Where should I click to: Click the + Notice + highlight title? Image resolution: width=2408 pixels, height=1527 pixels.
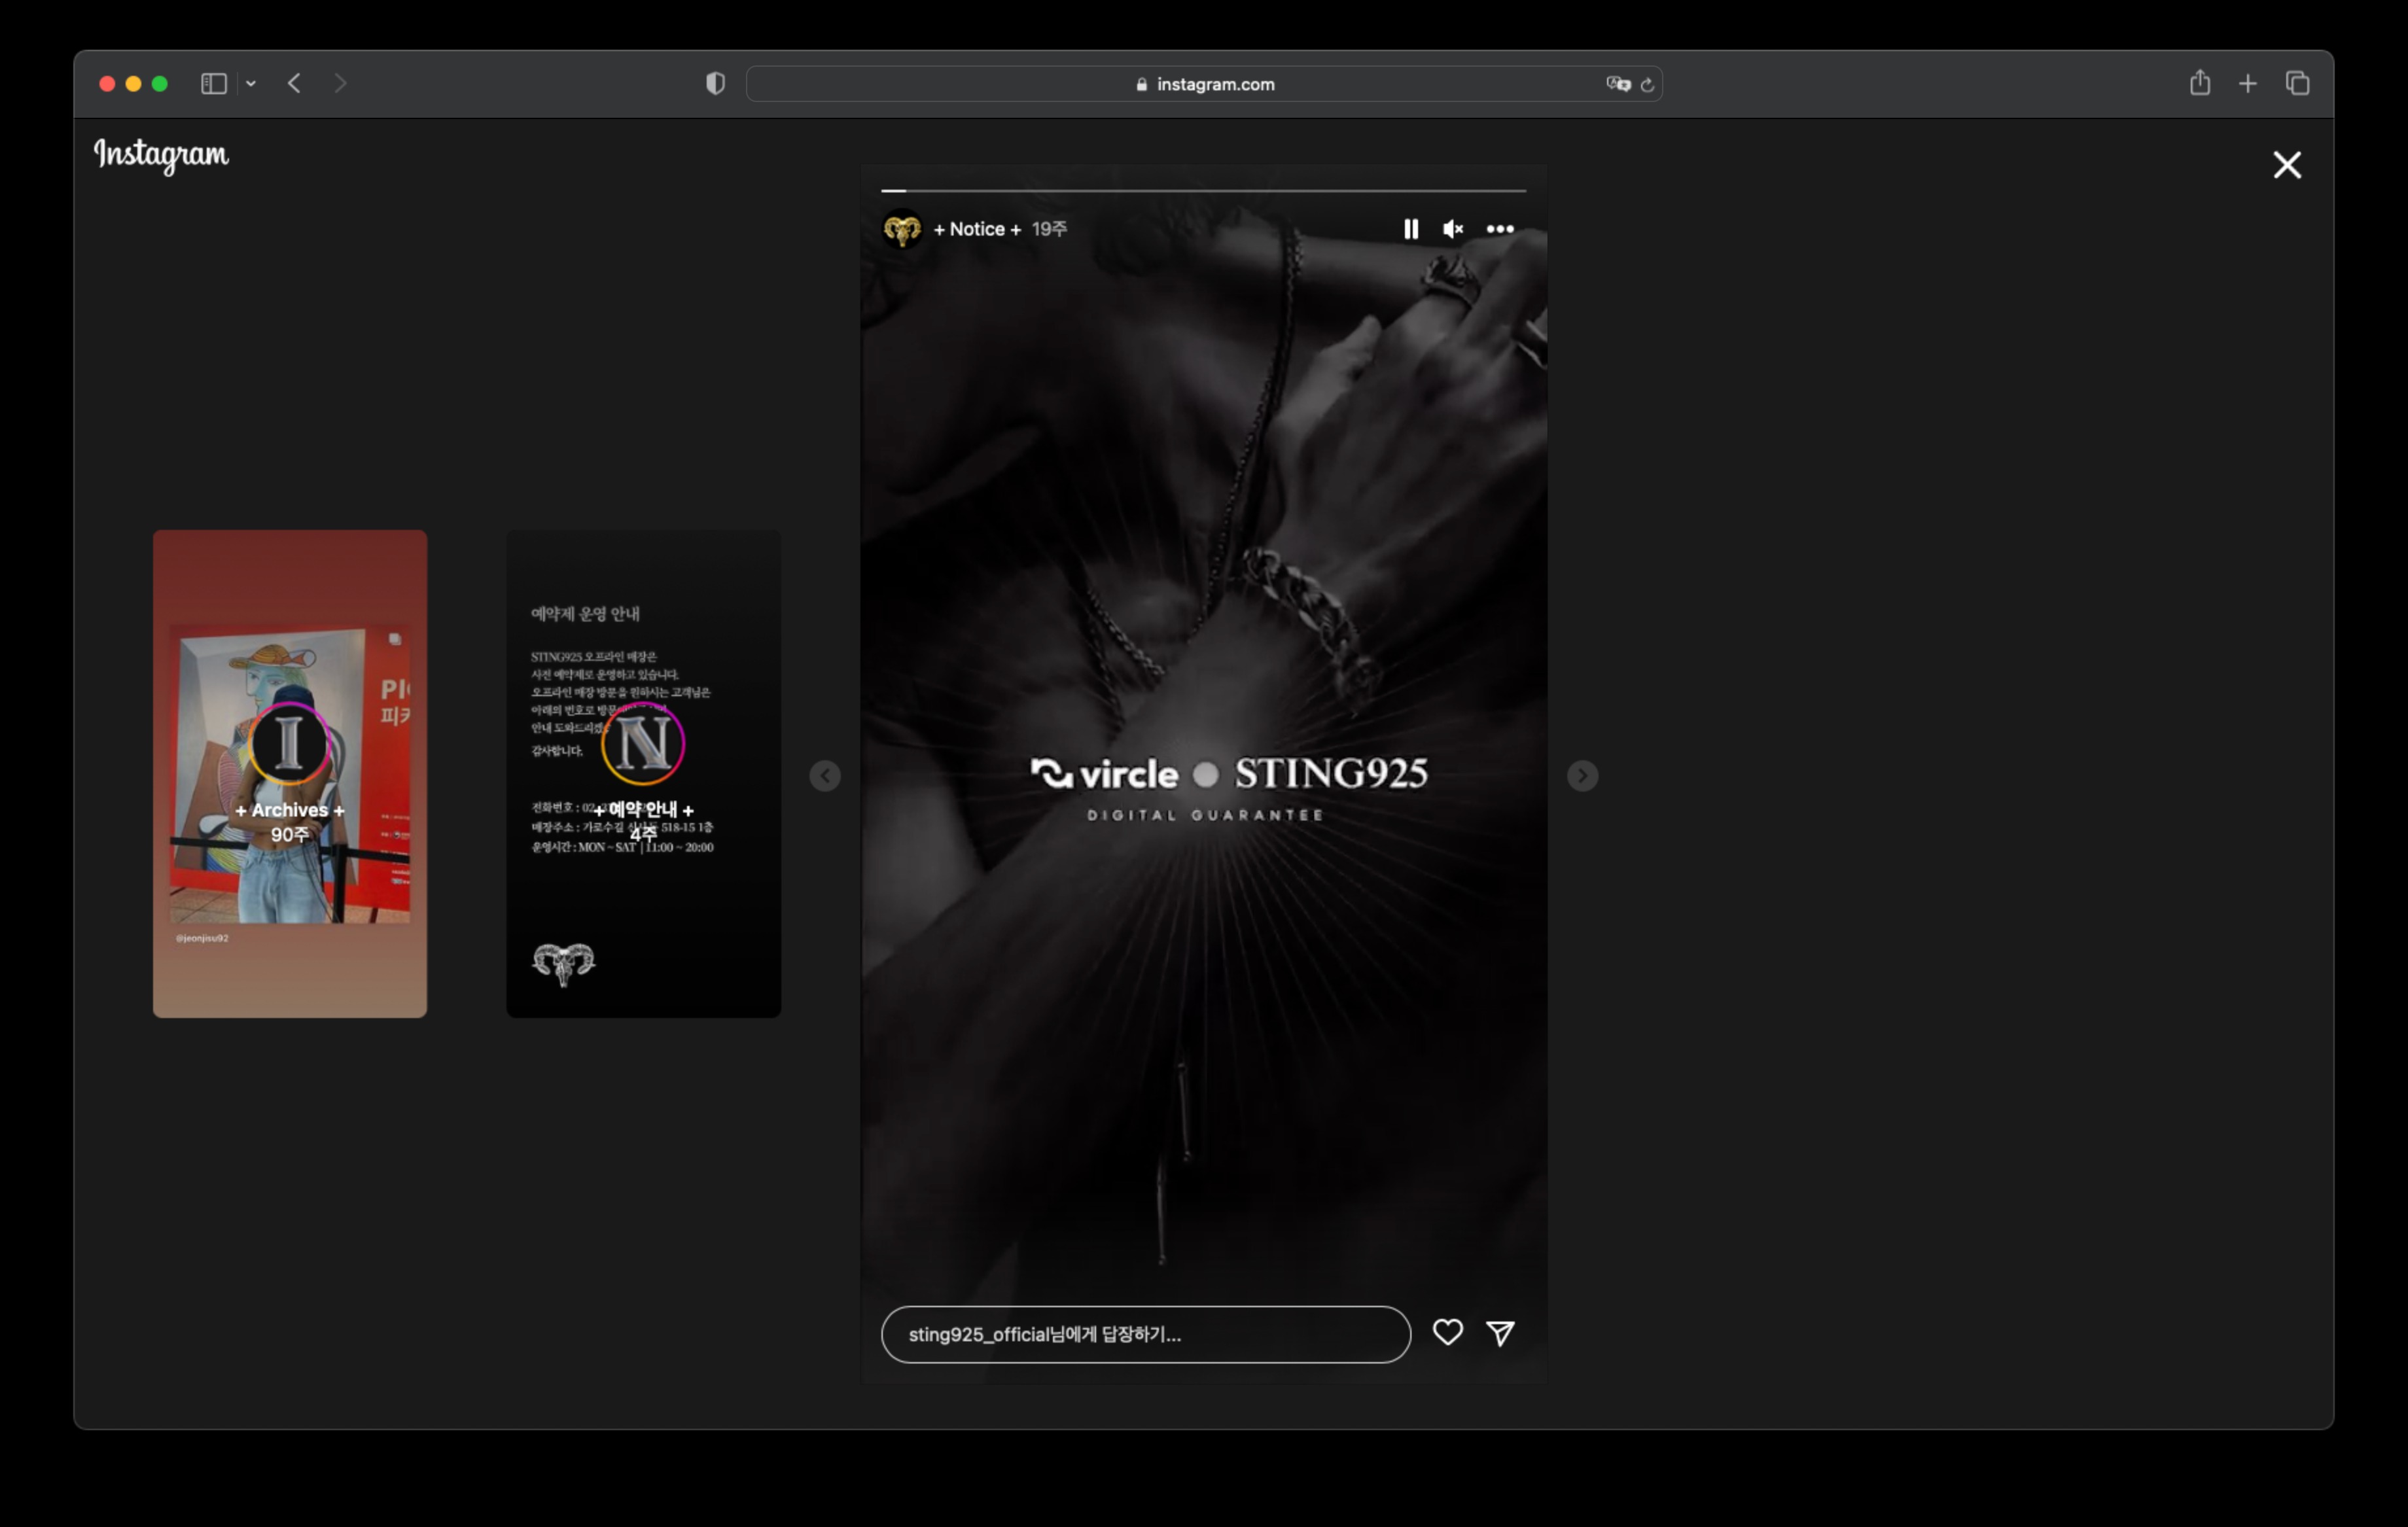(976, 229)
